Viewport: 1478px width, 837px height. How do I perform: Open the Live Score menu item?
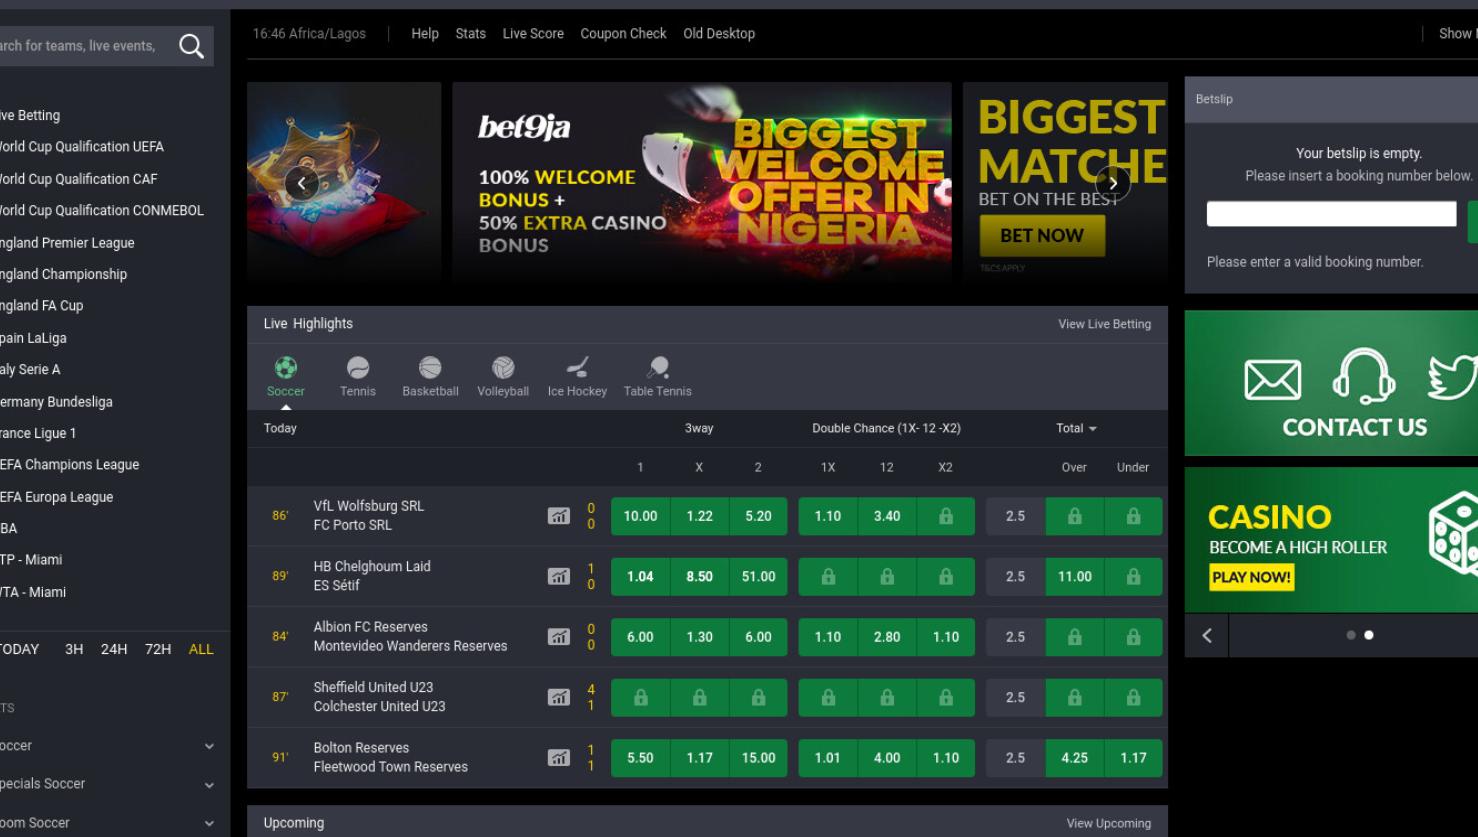[x=533, y=33]
